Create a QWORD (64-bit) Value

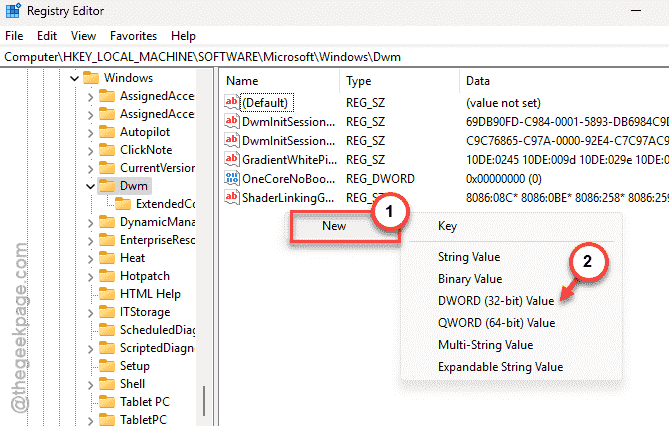coord(496,323)
